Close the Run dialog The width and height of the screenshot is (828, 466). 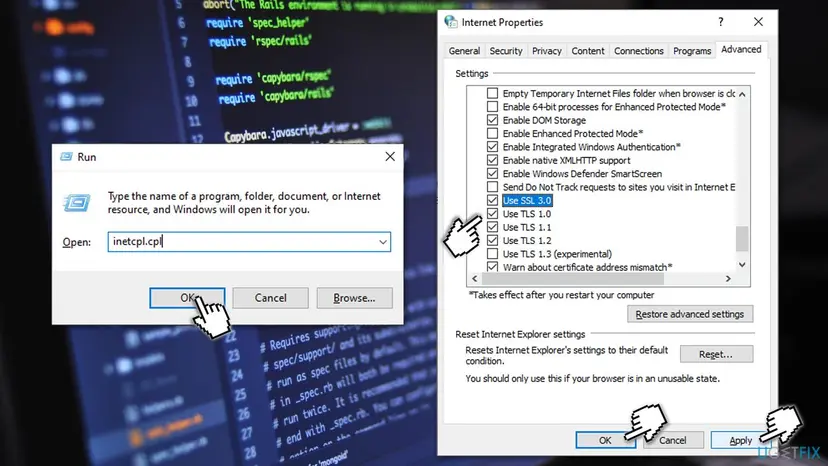390,156
